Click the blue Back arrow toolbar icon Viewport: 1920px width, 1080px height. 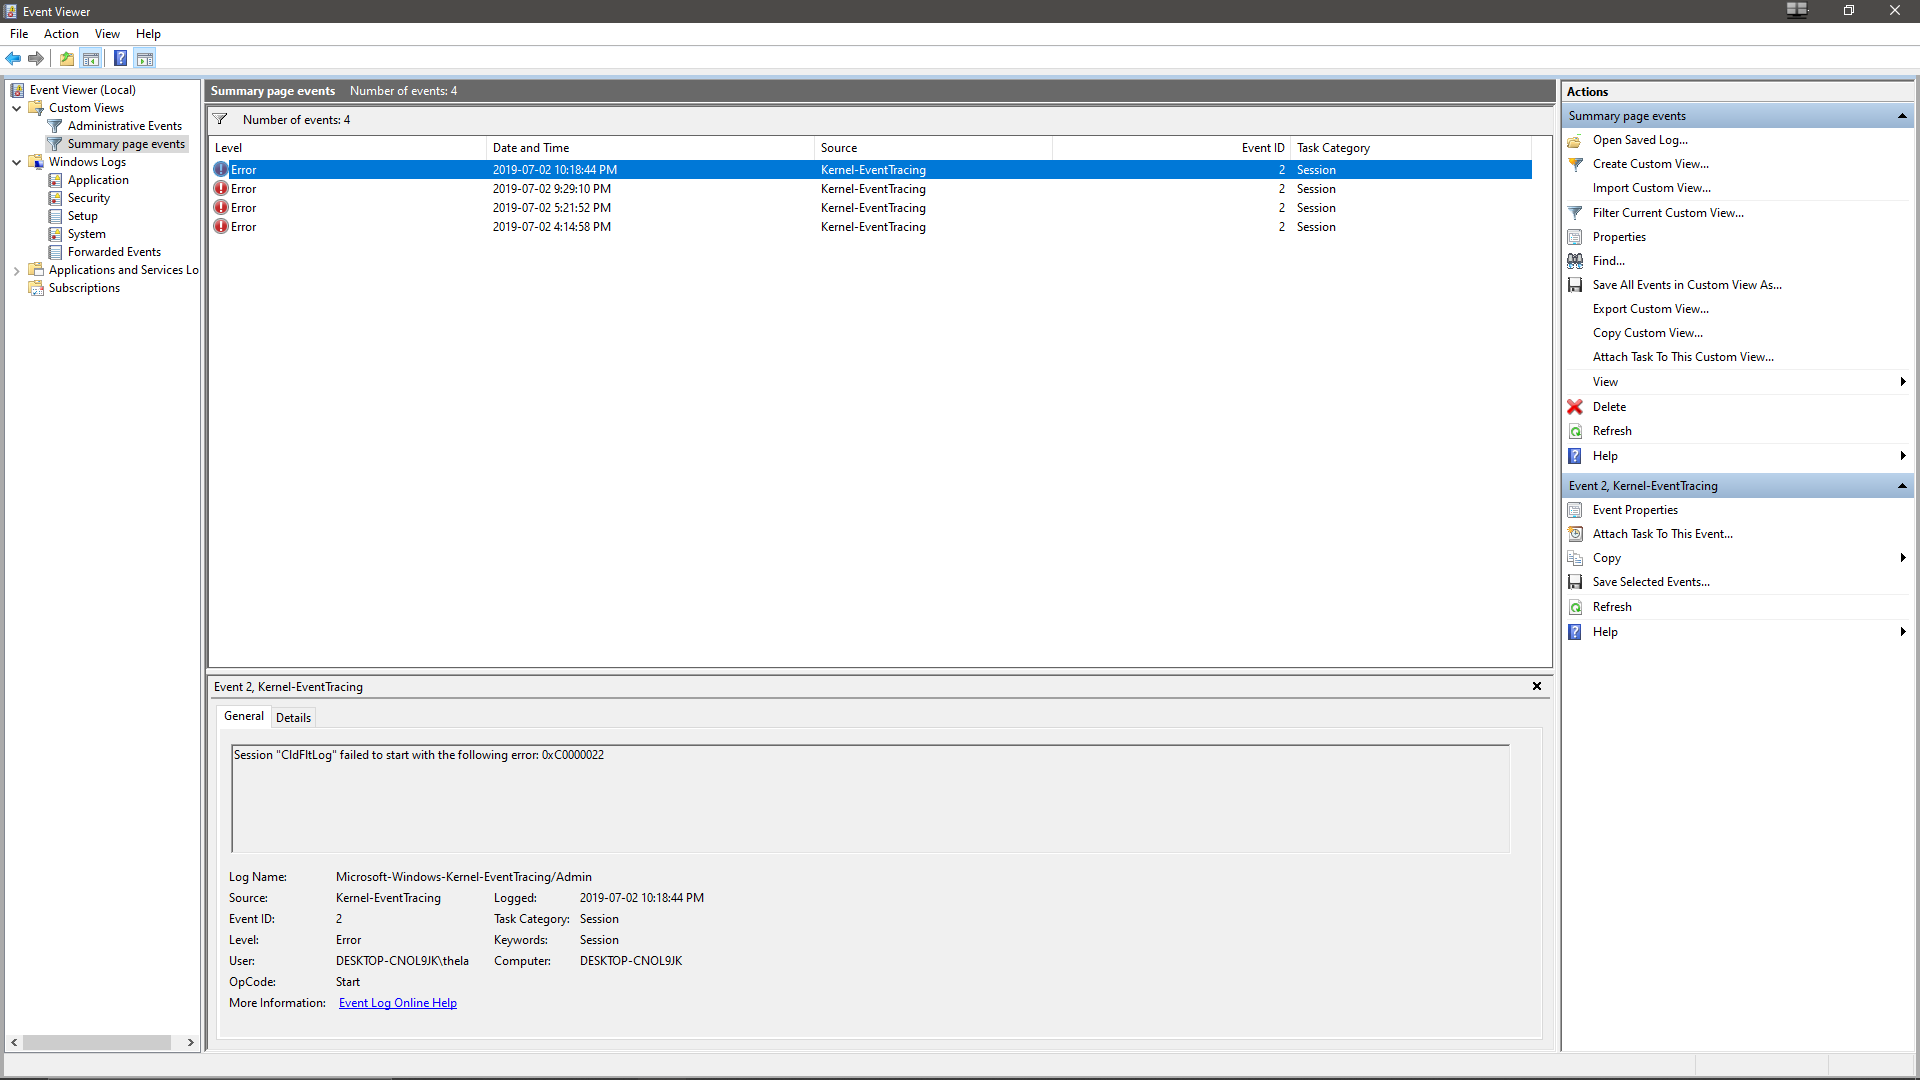13,59
